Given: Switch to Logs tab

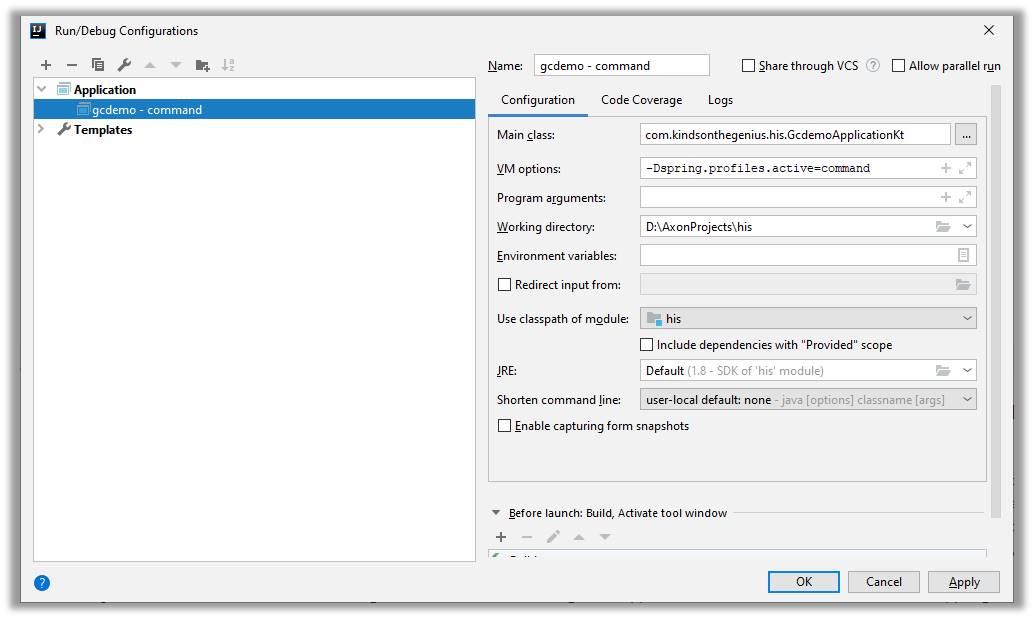Looking at the screenshot, I should coord(720,100).
